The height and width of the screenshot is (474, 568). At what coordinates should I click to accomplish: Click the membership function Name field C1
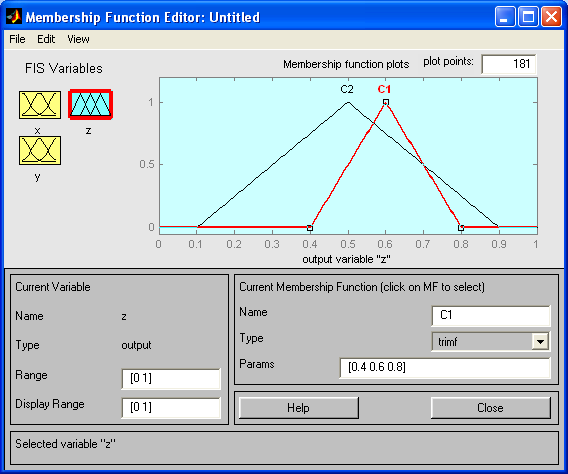(x=491, y=315)
